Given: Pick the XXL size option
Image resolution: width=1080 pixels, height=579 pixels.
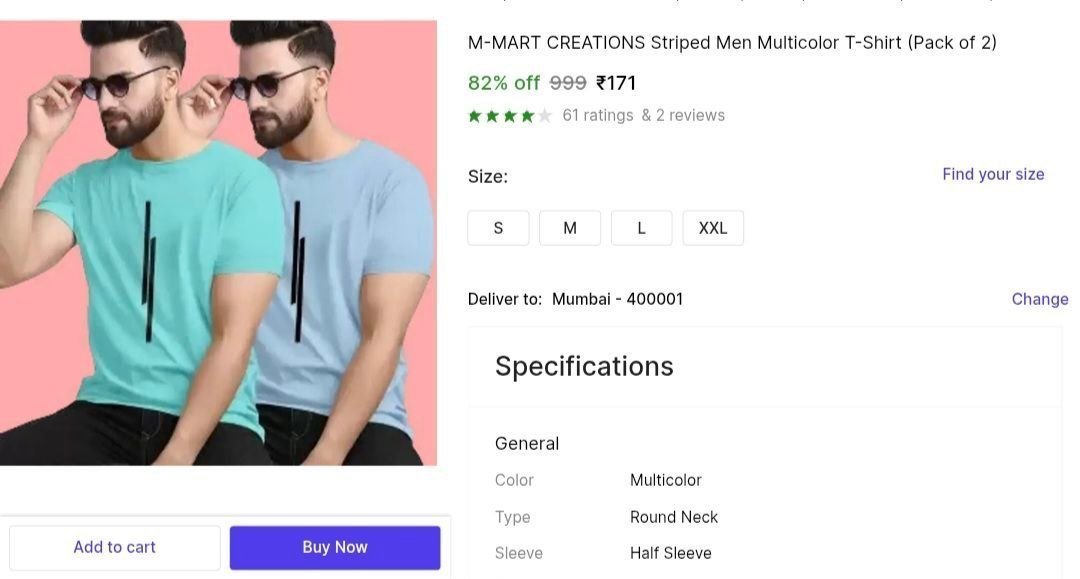Looking at the screenshot, I should pos(713,228).
